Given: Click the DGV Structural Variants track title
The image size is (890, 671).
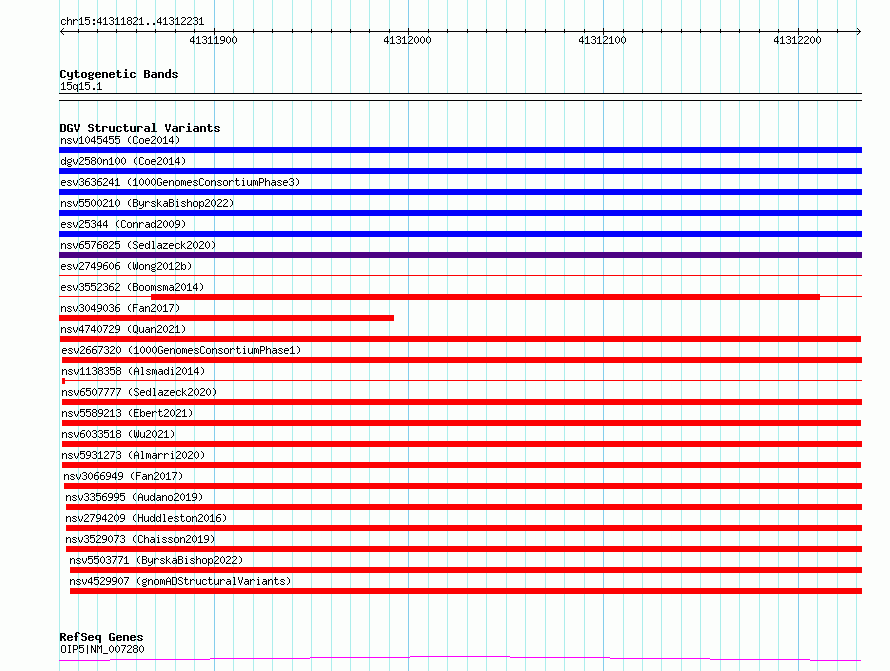Looking at the screenshot, I should (140, 128).
